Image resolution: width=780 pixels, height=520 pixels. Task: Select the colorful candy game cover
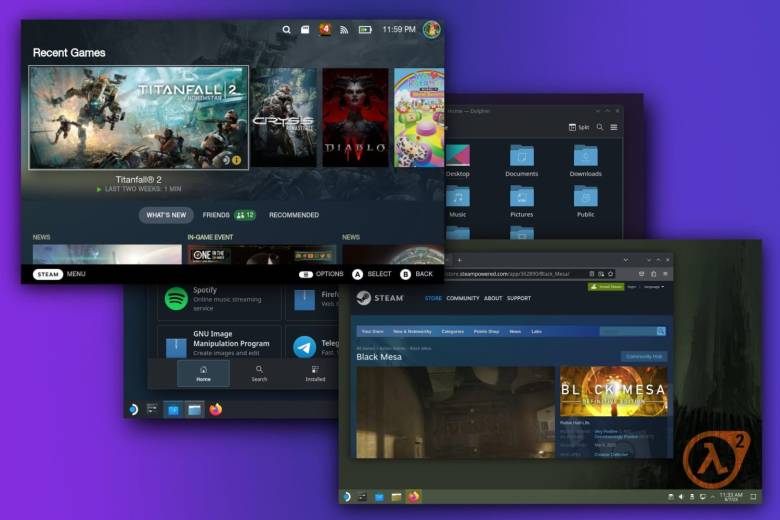tap(419, 117)
